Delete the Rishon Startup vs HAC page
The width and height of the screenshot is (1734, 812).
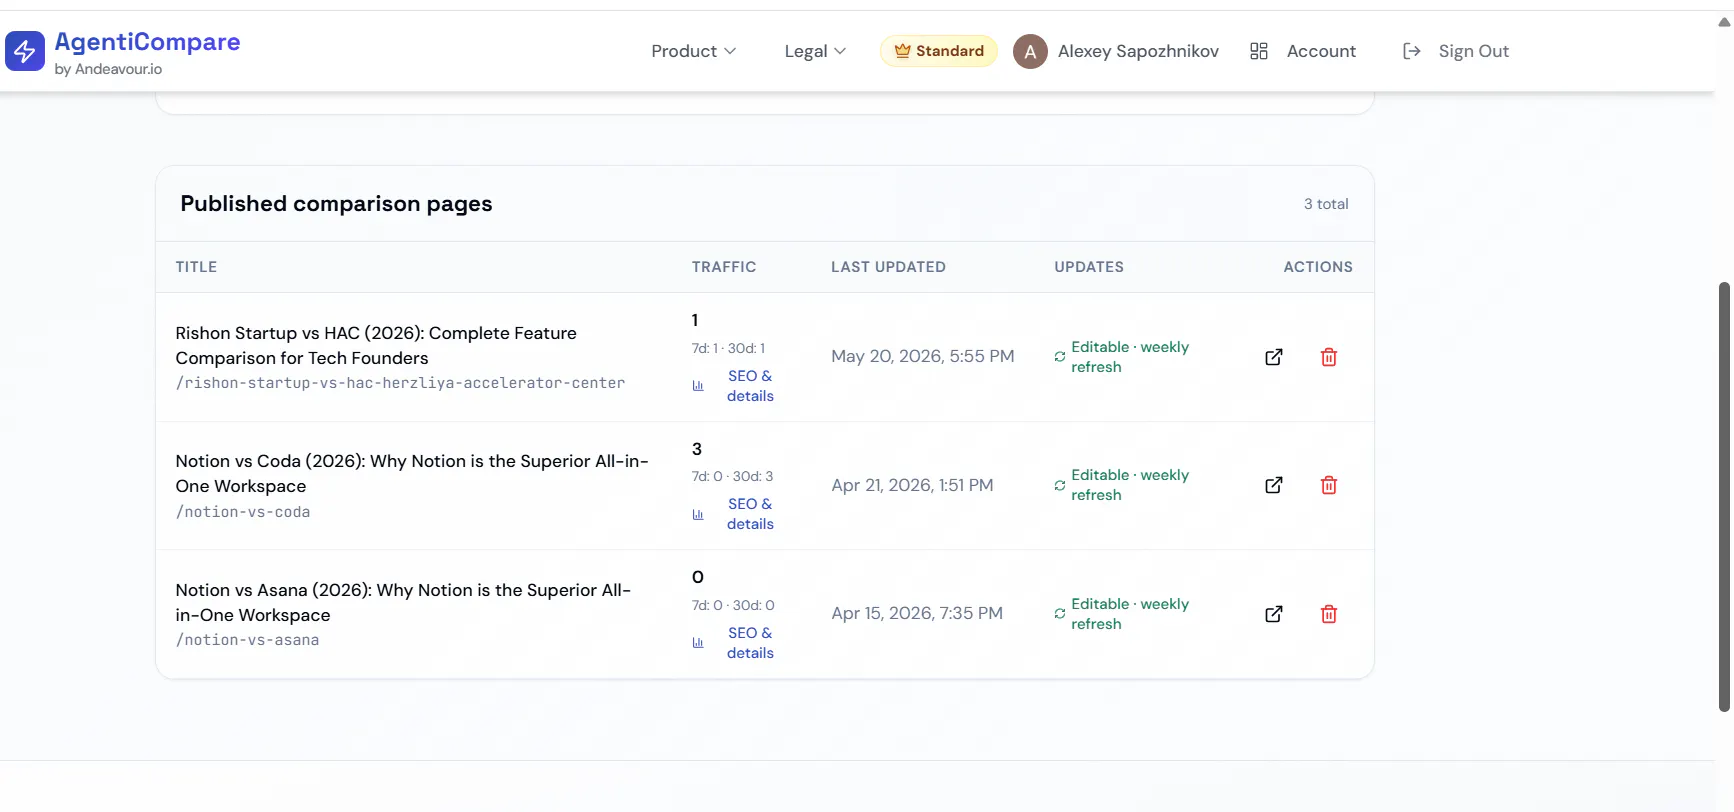click(x=1329, y=357)
